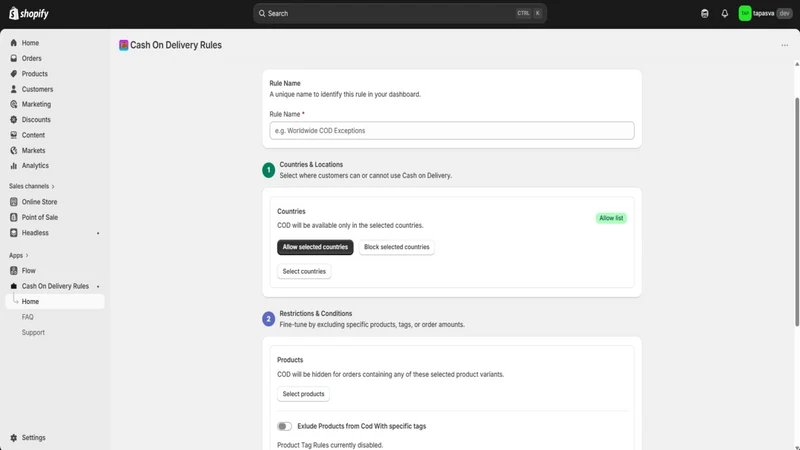
Task: Open Customers via its person icon
Action: [x=14, y=89]
